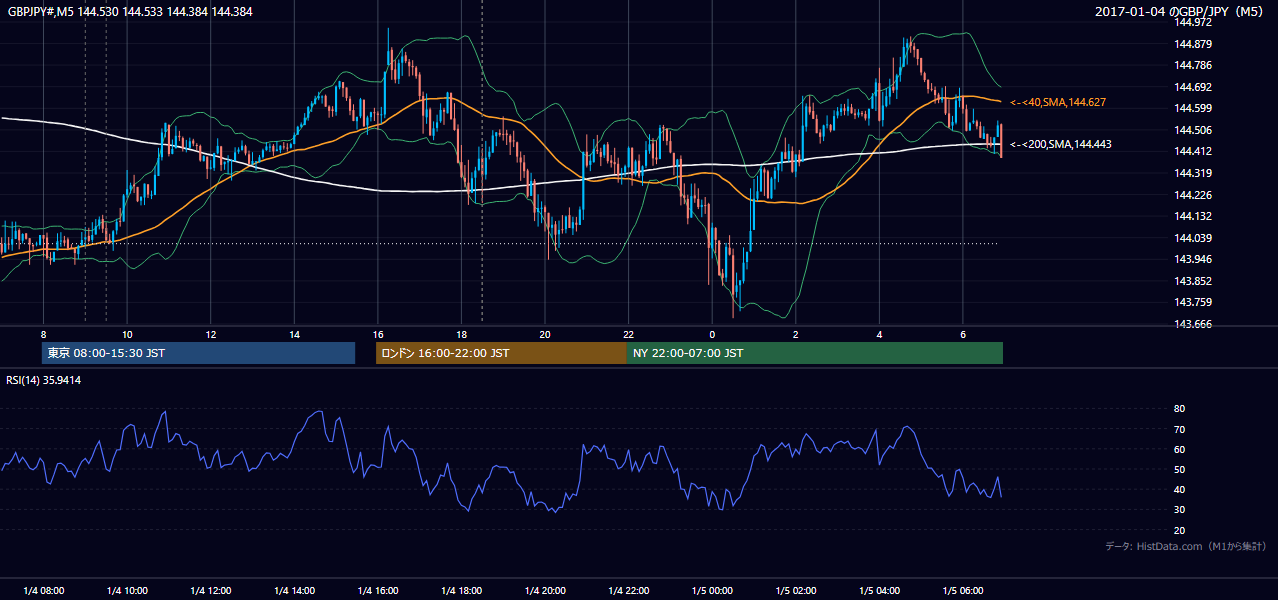Click the '2017-01-04 のGBP/JPY (M5)' heading

pos(1179,11)
